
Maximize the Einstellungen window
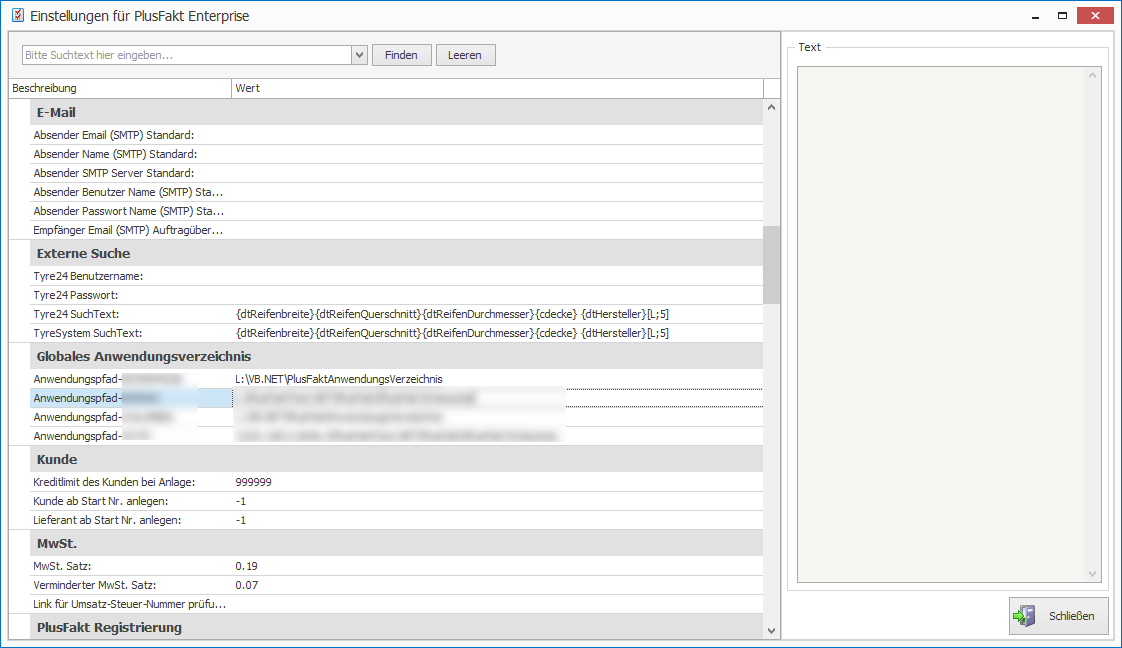(x=1063, y=16)
